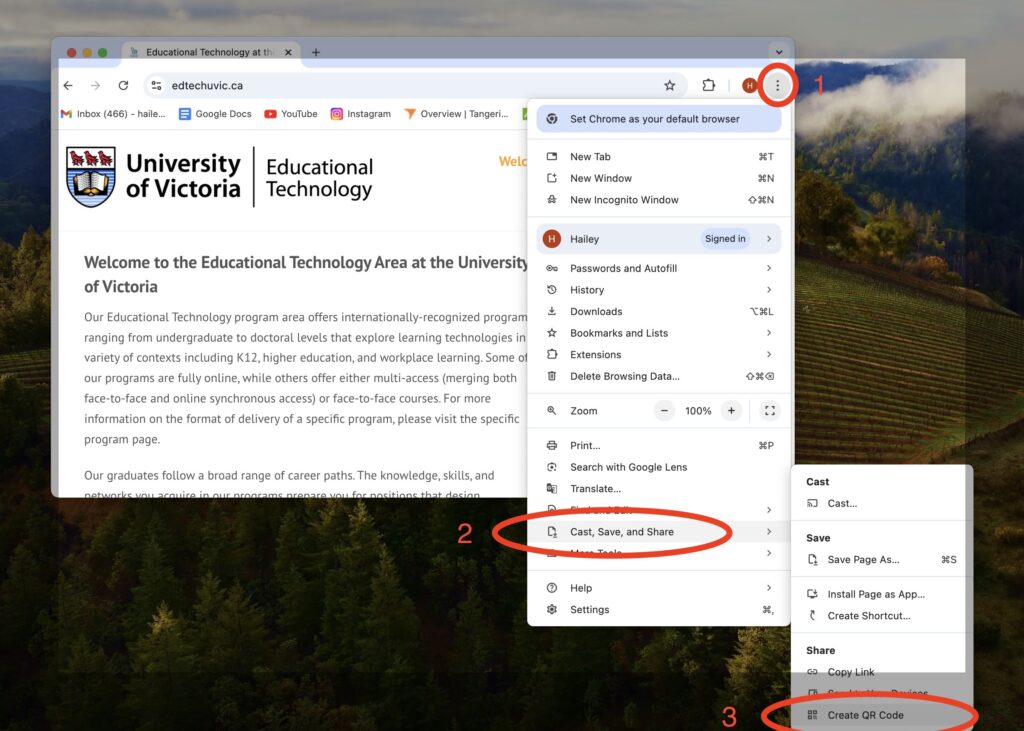The height and width of the screenshot is (731, 1024).
Task: Select Install Page as App...
Action: [x=882, y=594]
